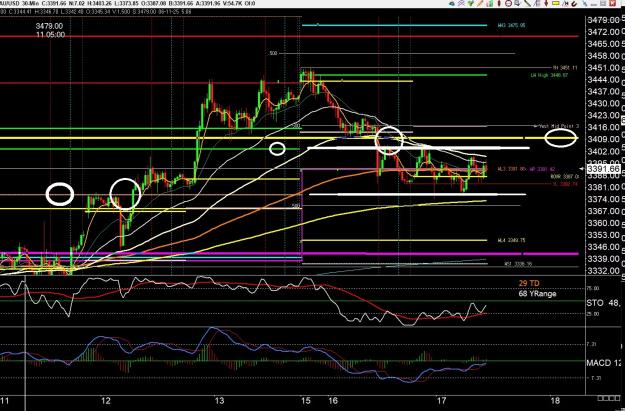The width and height of the screenshot is (625, 411).
Task: Click the 68 YRange text
Action: 537,294
